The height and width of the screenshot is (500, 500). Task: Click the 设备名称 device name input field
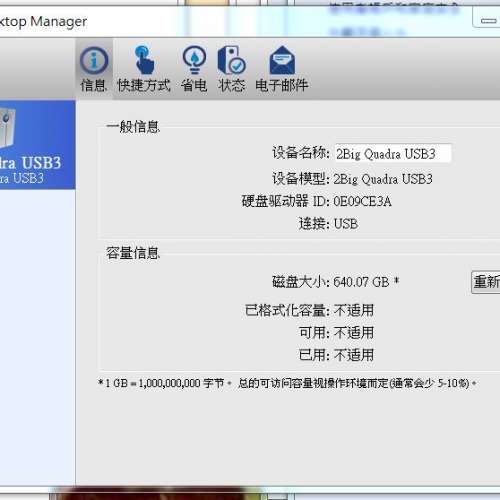[x=393, y=154]
